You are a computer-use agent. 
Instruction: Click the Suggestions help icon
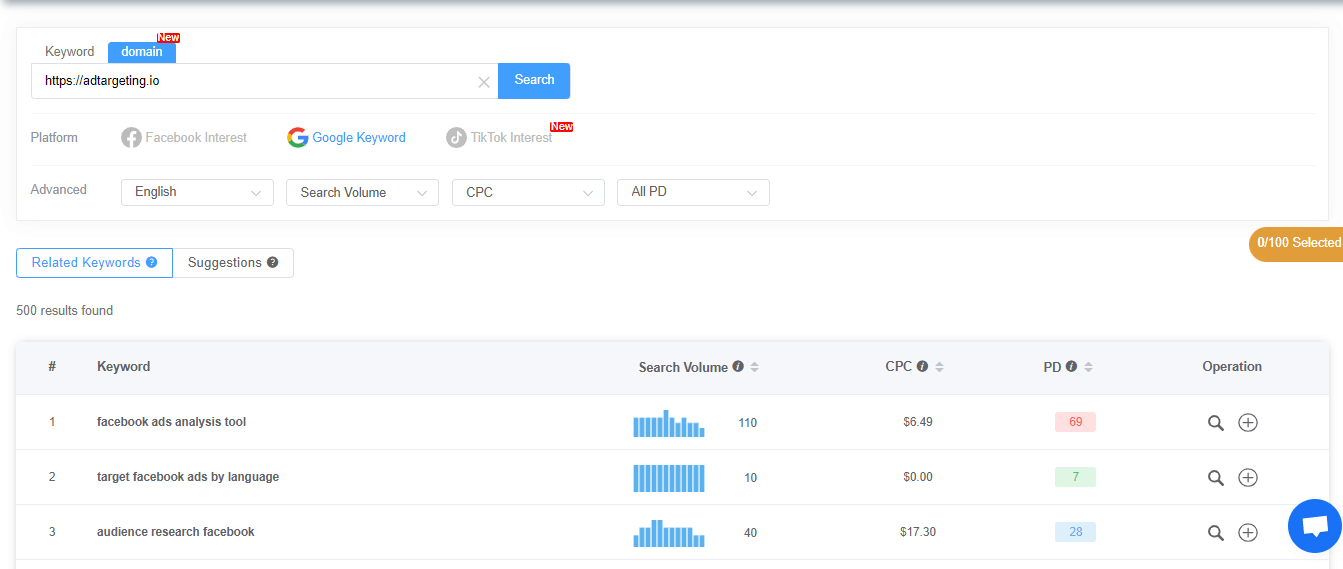pyautogui.click(x=272, y=263)
